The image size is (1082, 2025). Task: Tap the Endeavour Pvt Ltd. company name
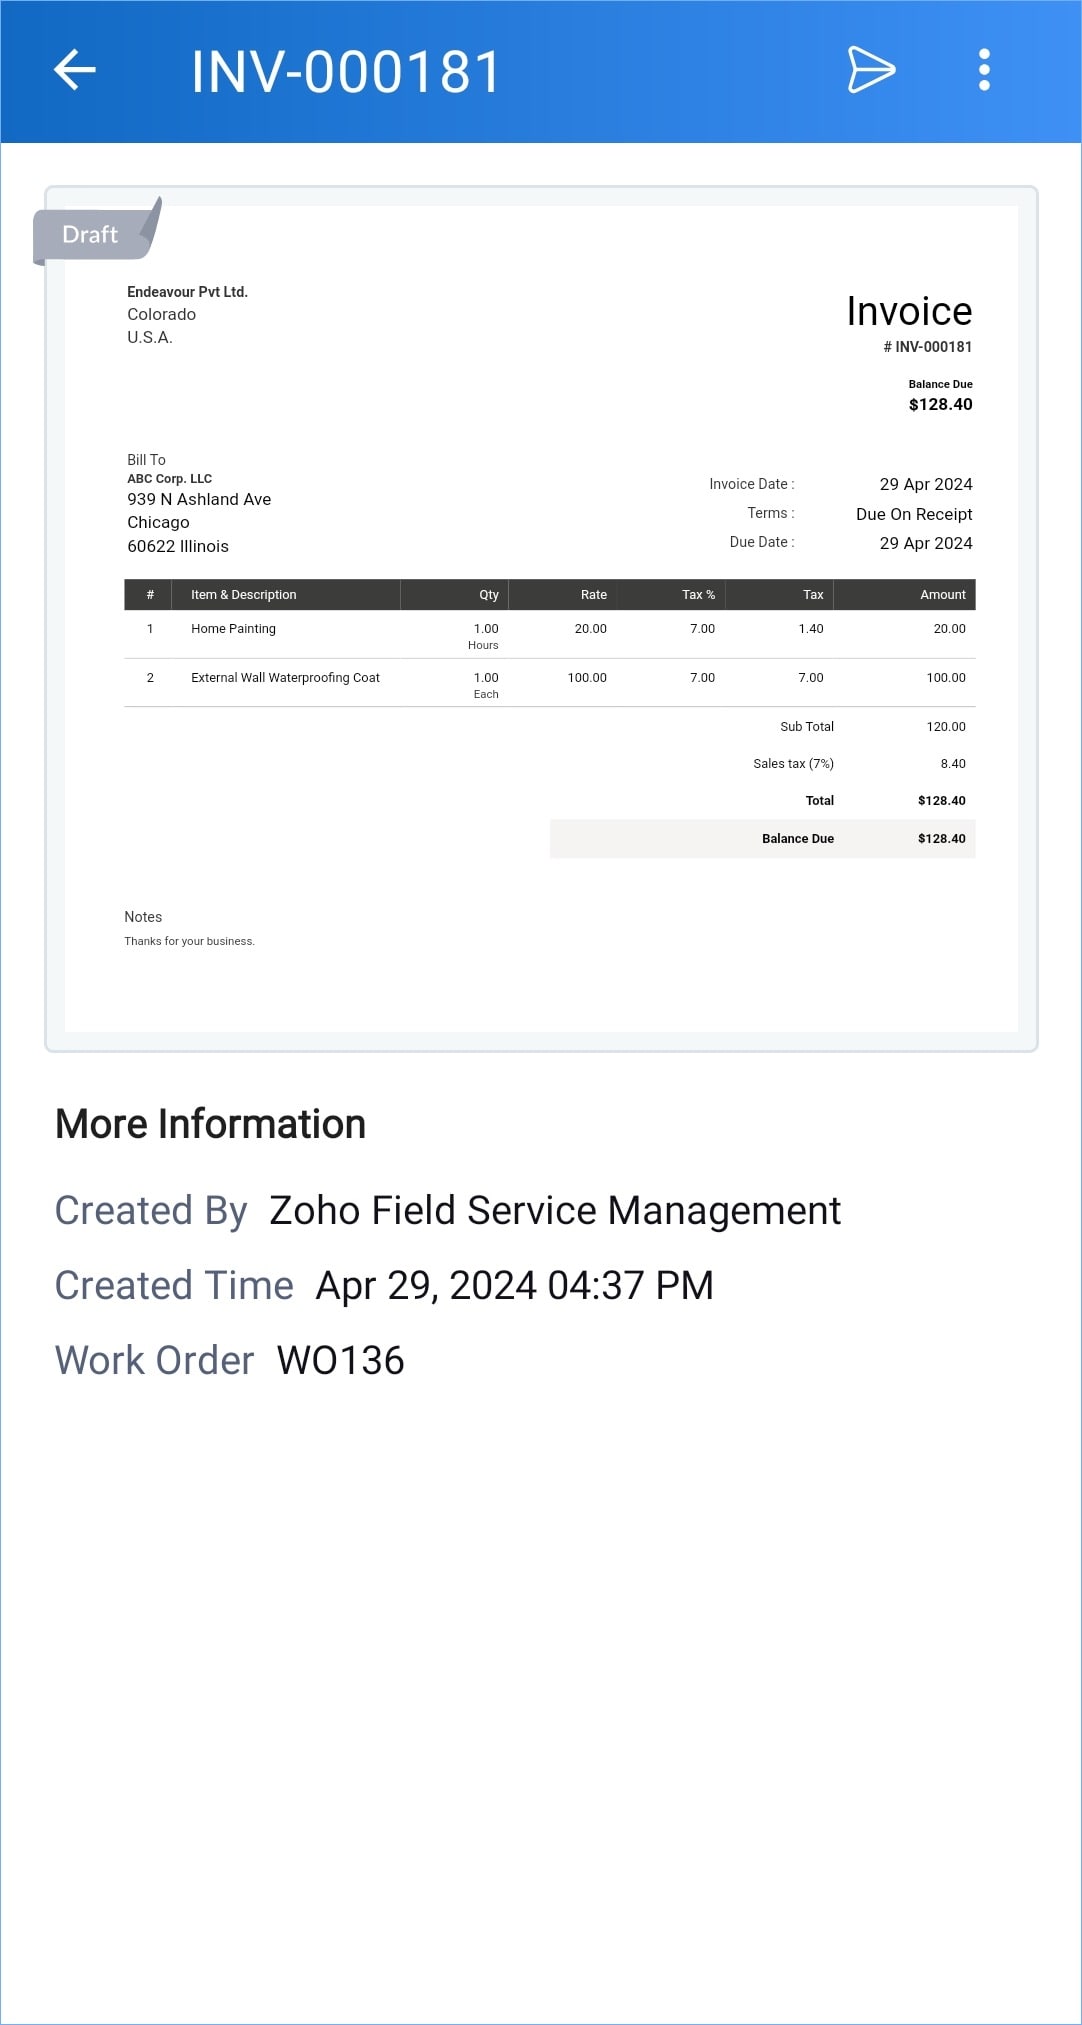coord(187,292)
